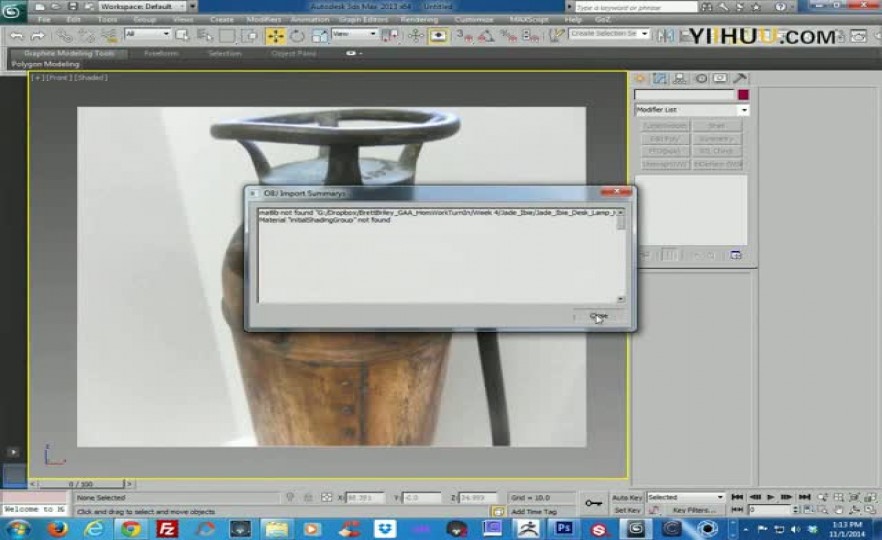
Task: Click the Help question mark icon
Action: [x=780, y=7]
